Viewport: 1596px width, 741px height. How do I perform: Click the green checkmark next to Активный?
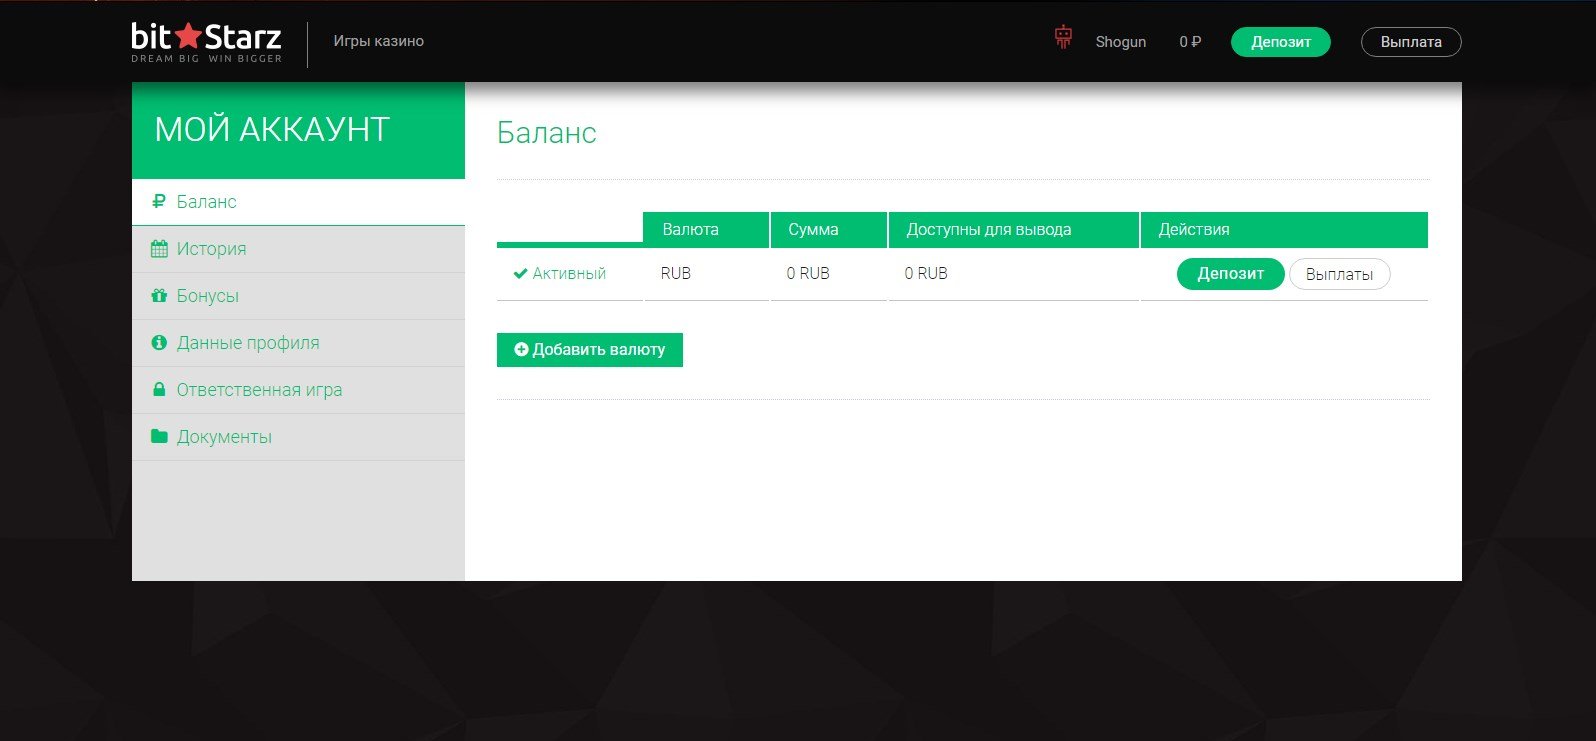coord(520,273)
